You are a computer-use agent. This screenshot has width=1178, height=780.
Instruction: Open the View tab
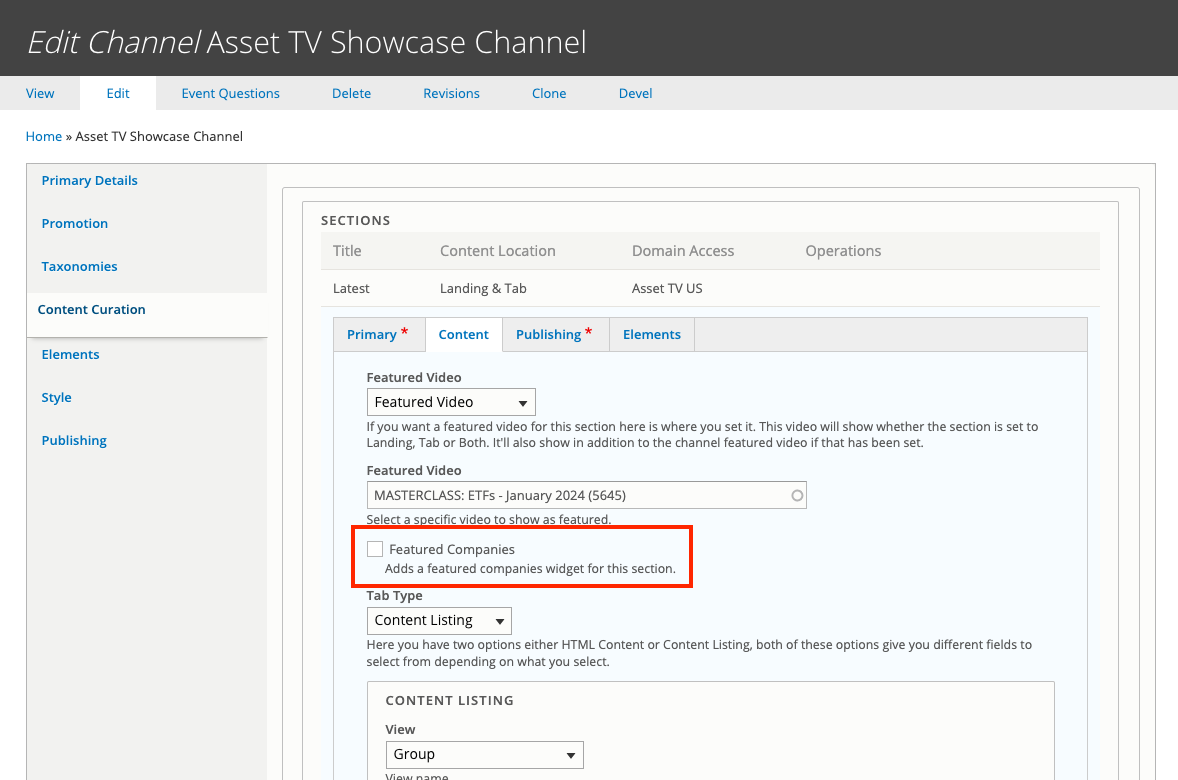click(40, 93)
